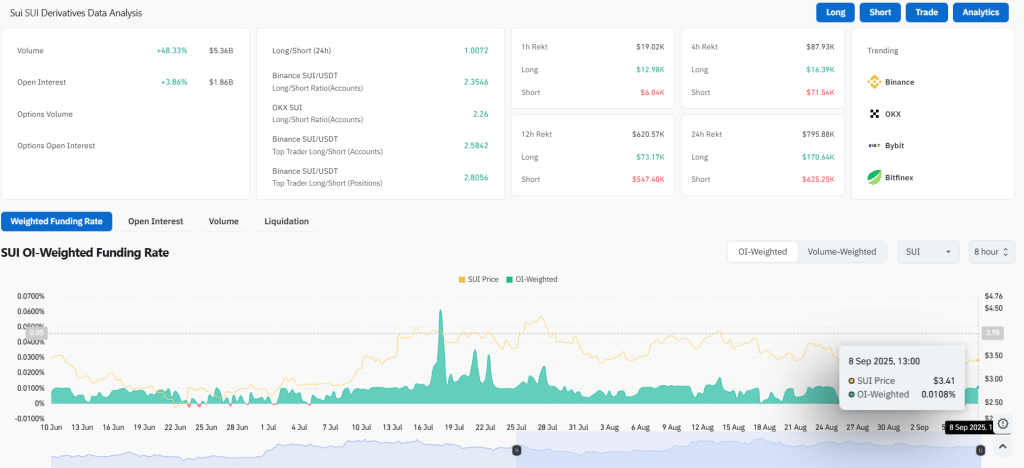This screenshot has width=1024, height=468.
Task: Open the Open Interest tab
Action: [155, 221]
